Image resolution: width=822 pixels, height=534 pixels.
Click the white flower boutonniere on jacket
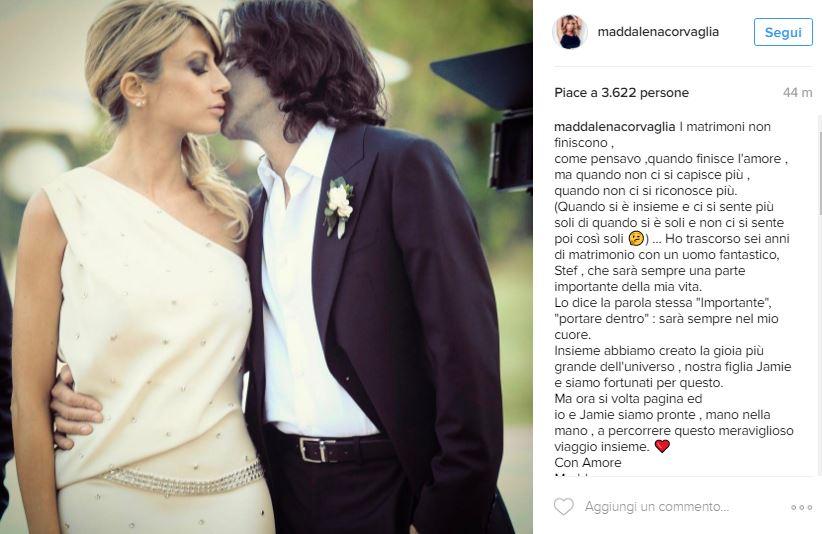tap(338, 204)
